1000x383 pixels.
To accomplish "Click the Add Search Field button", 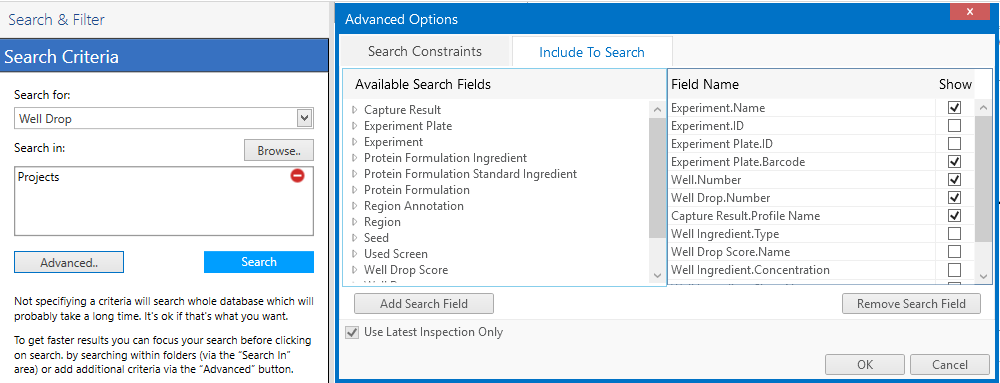I will click(x=424, y=304).
